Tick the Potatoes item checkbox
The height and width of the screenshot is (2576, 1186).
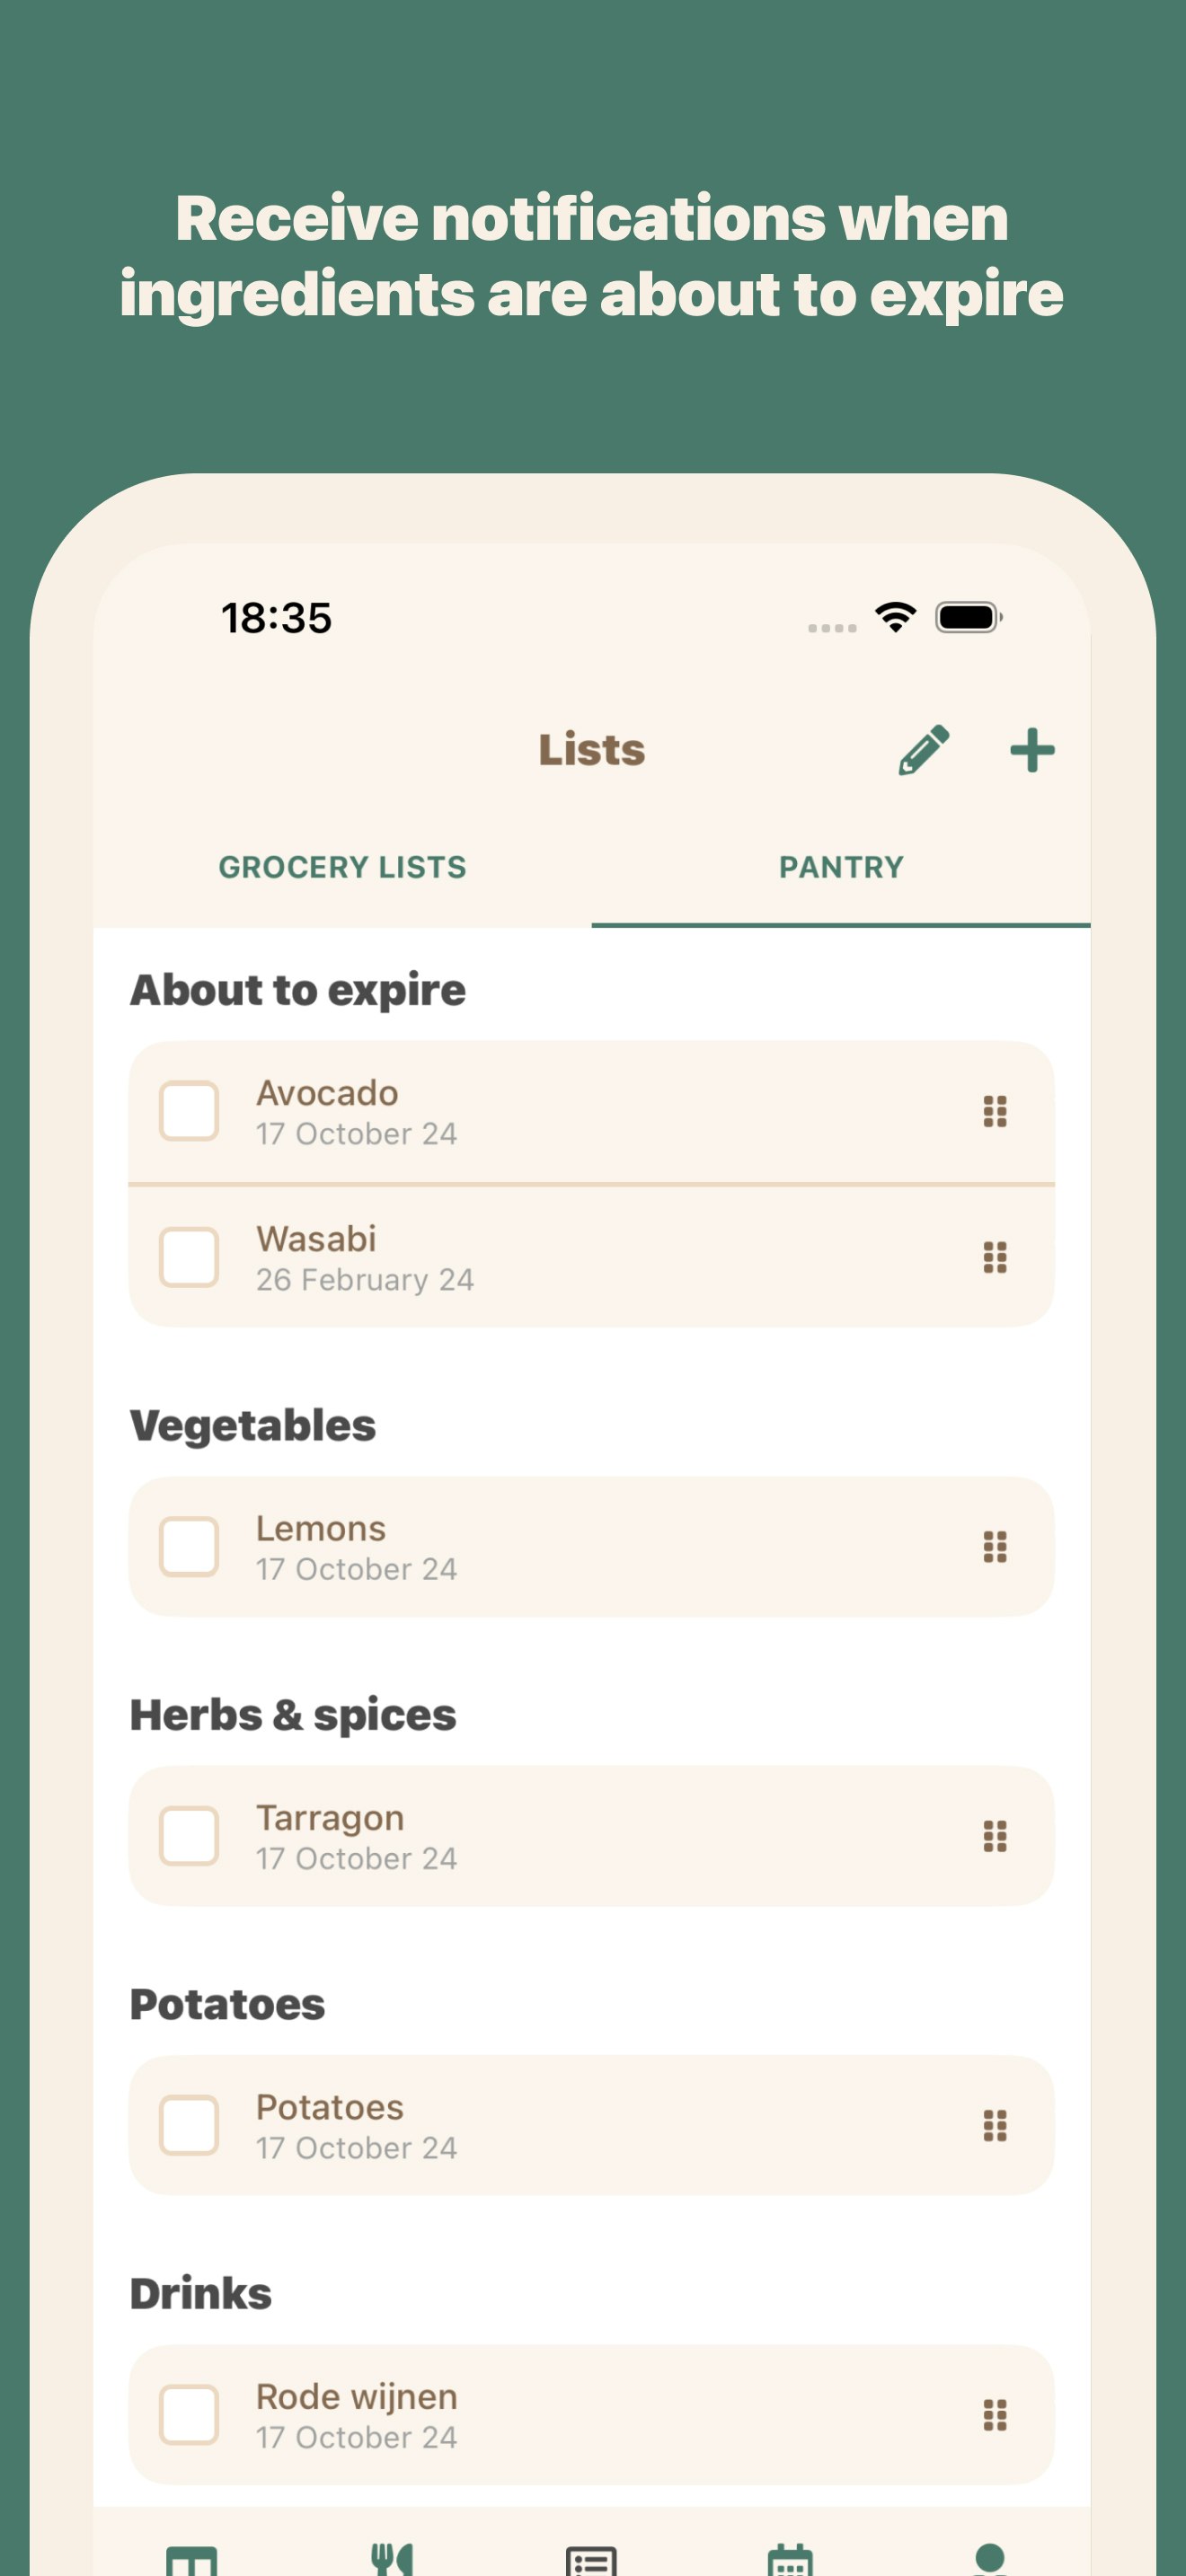tap(189, 2125)
